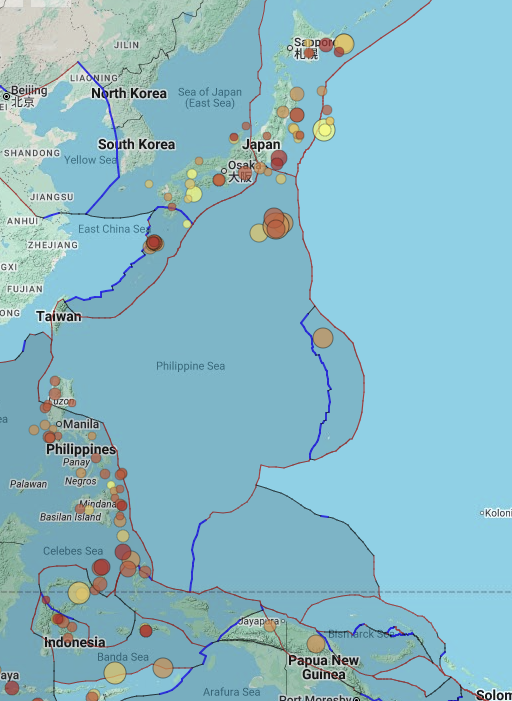Click the dark red quake cluster in the East China Sea
This screenshot has height=701, width=512.
coord(154,243)
